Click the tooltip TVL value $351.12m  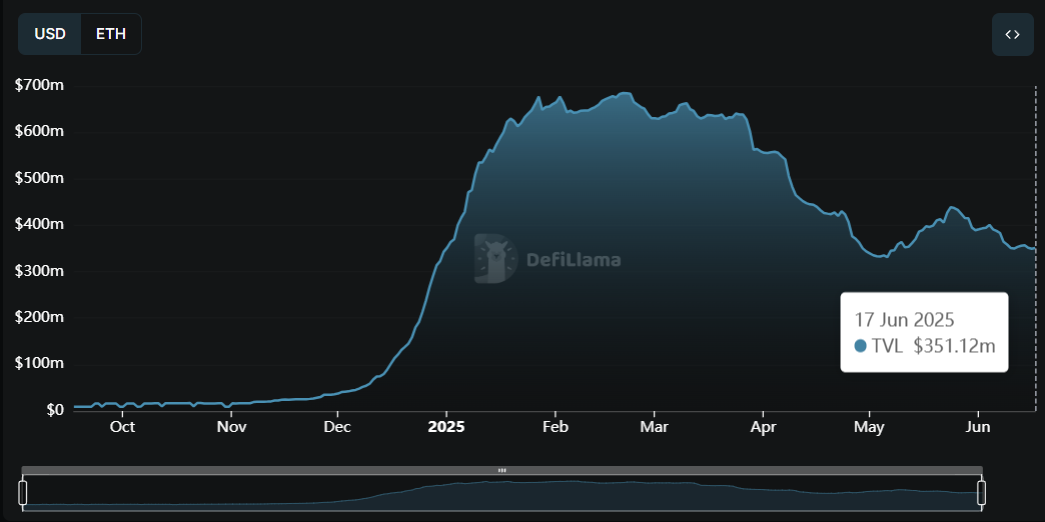[954, 346]
